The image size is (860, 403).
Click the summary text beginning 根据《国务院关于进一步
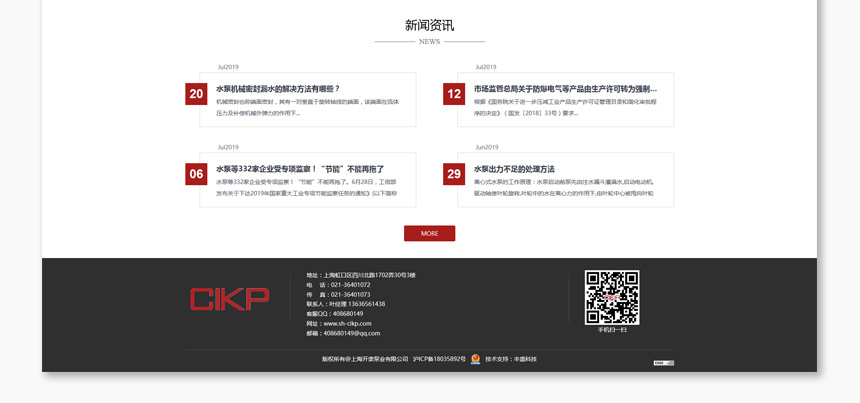tap(565, 107)
